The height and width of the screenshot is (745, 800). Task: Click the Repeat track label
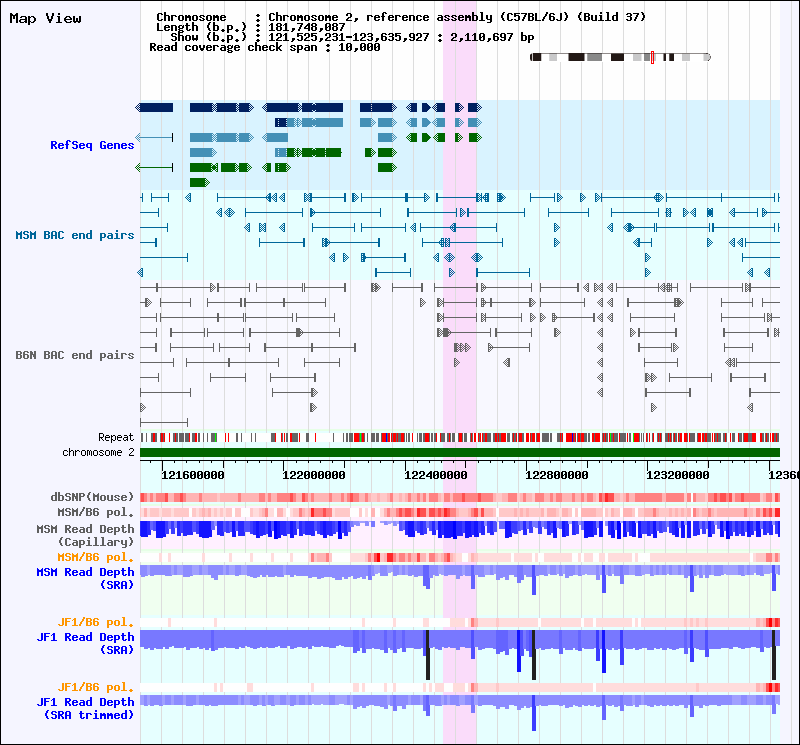pos(116,437)
